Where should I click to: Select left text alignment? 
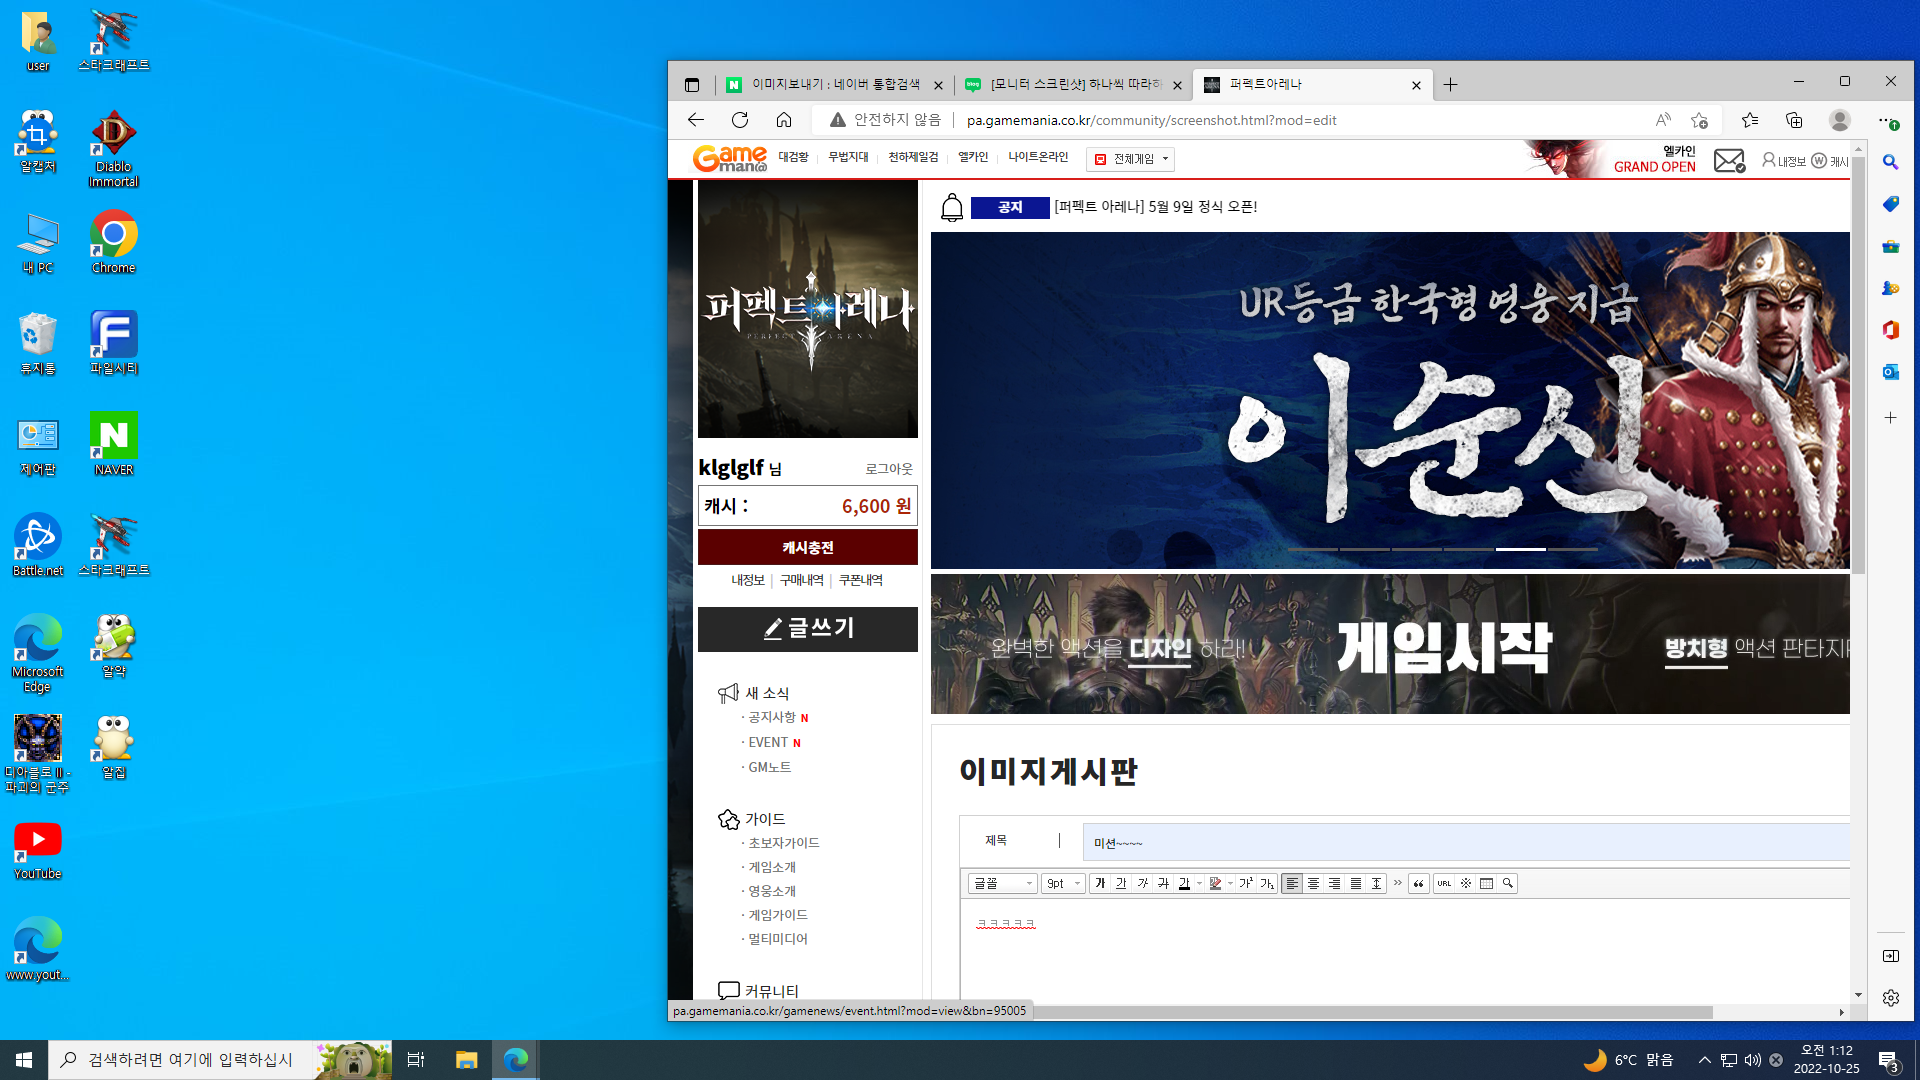[x=1292, y=883]
